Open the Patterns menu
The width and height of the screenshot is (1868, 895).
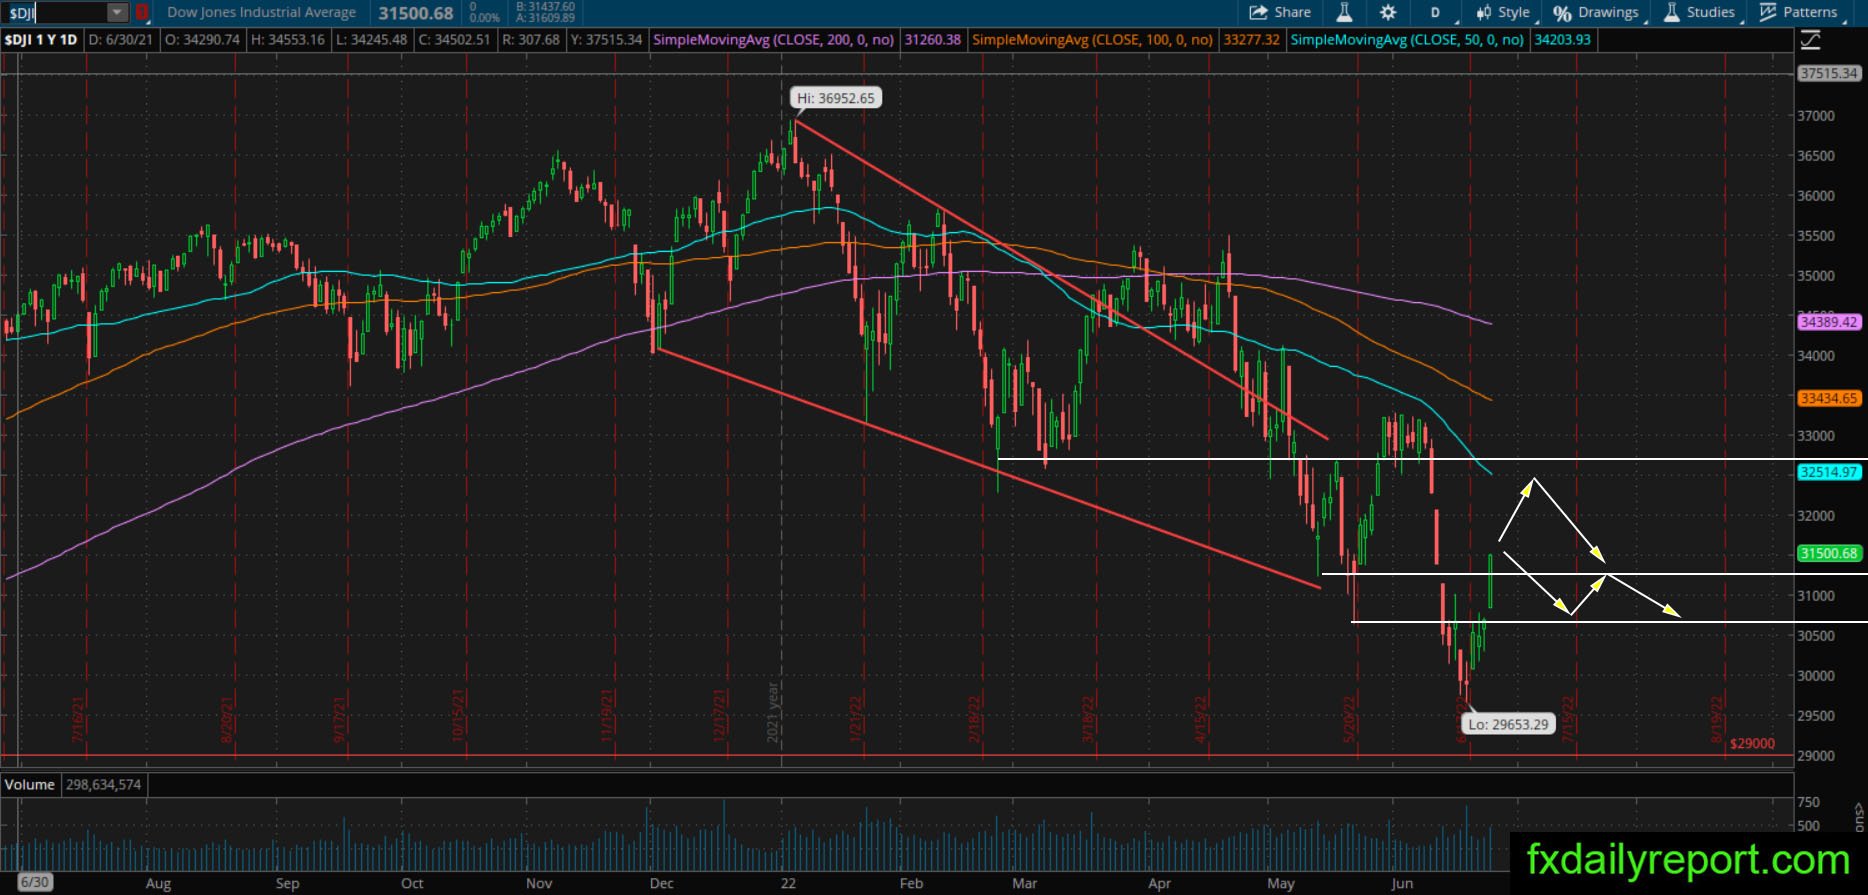(1800, 13)
